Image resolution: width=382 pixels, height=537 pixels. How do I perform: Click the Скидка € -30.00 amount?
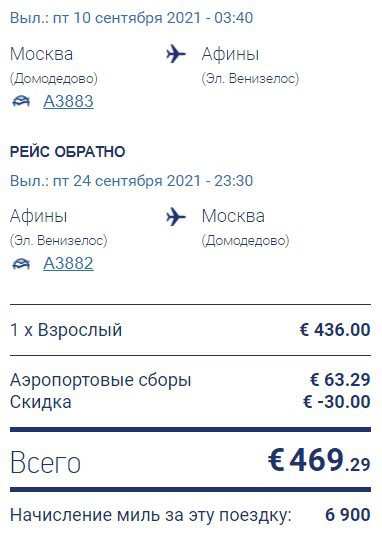point(336,402)
